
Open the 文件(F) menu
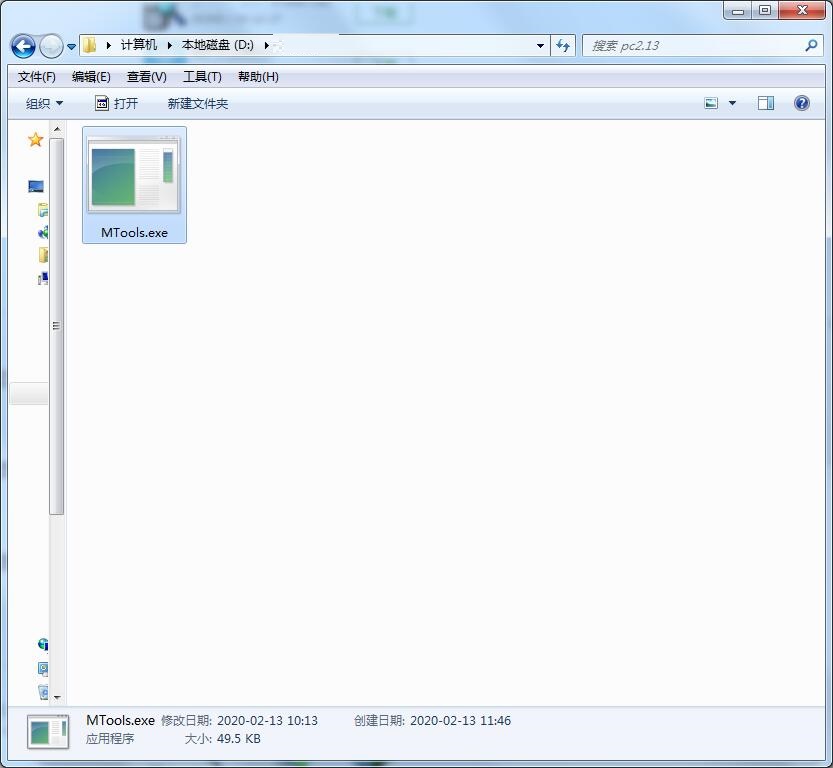pos(37,77)
